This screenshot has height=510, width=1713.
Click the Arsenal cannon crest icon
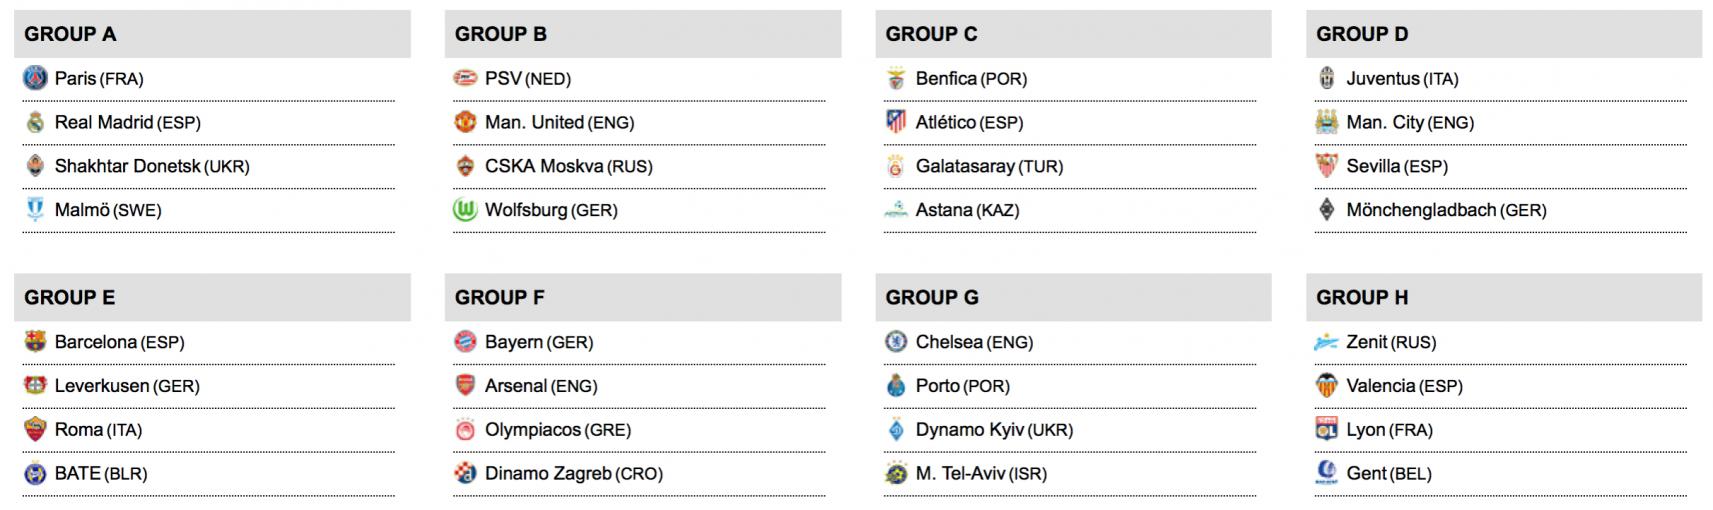tap(465, 386)
